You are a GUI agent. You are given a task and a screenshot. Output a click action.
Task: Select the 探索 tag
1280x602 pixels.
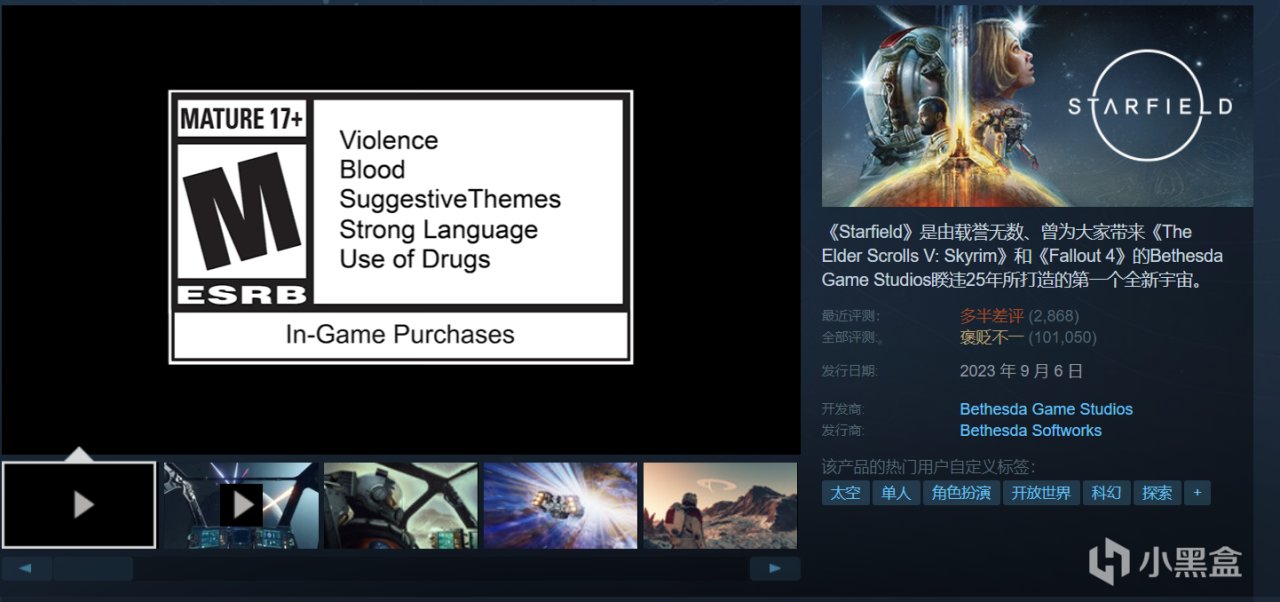click(x=1157, y=493)
